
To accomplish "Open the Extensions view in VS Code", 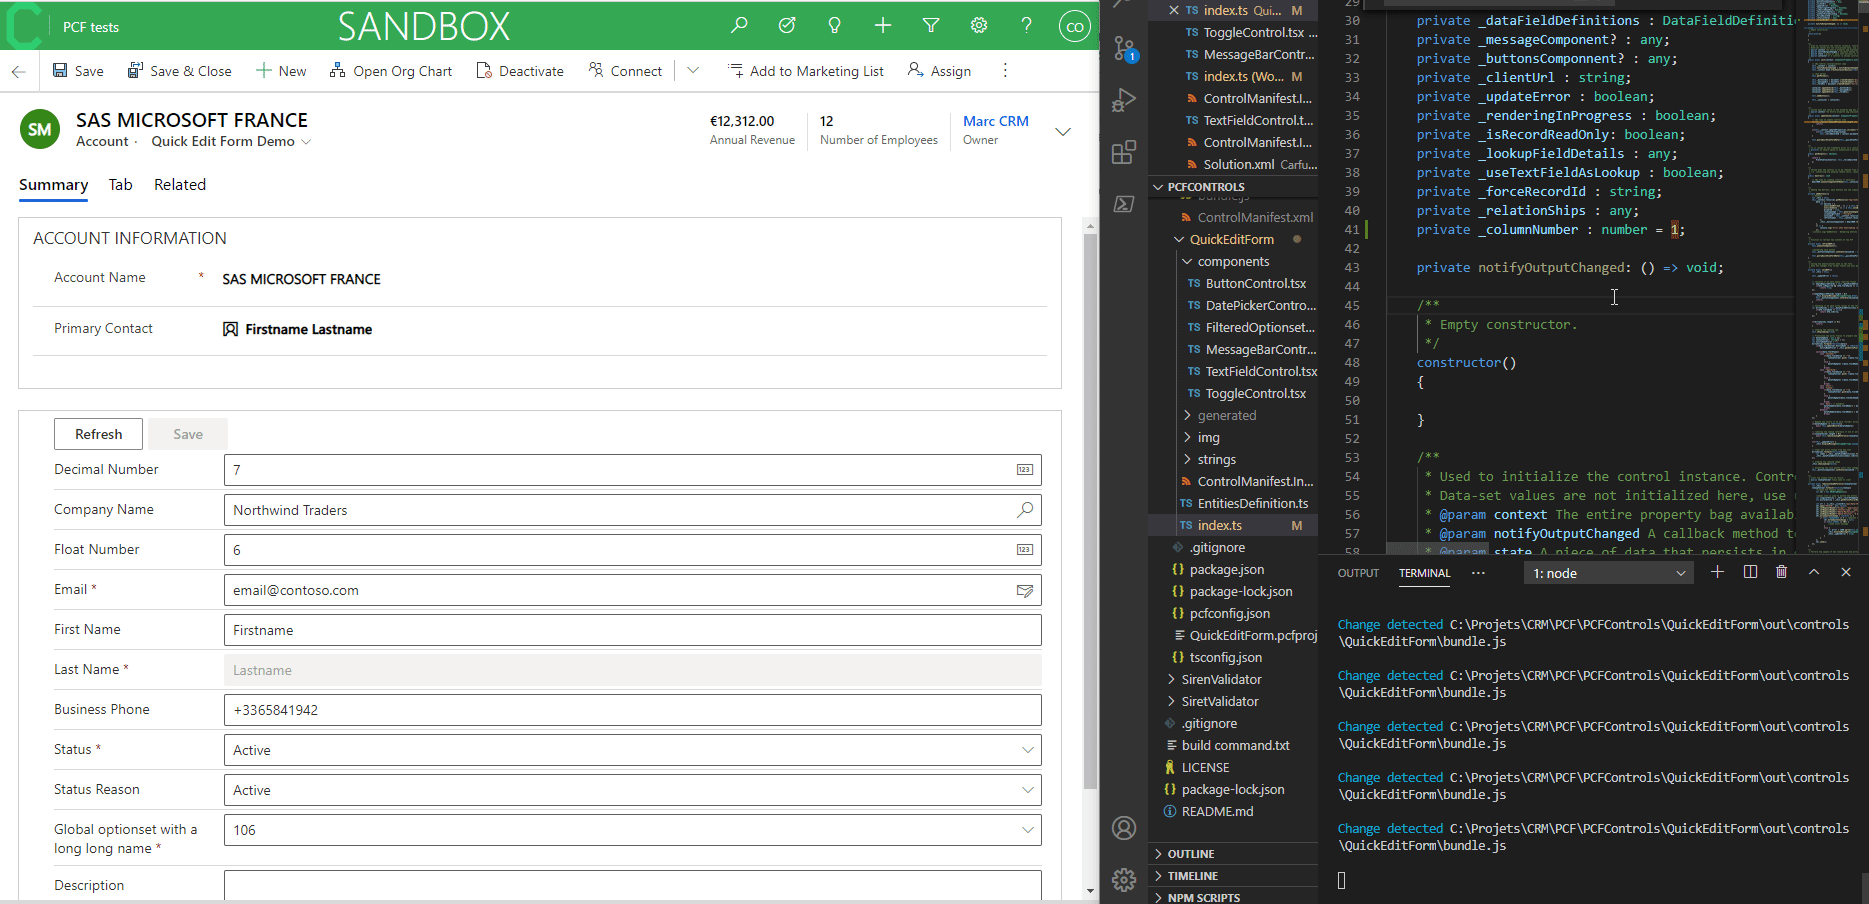I will (1124, 152).
